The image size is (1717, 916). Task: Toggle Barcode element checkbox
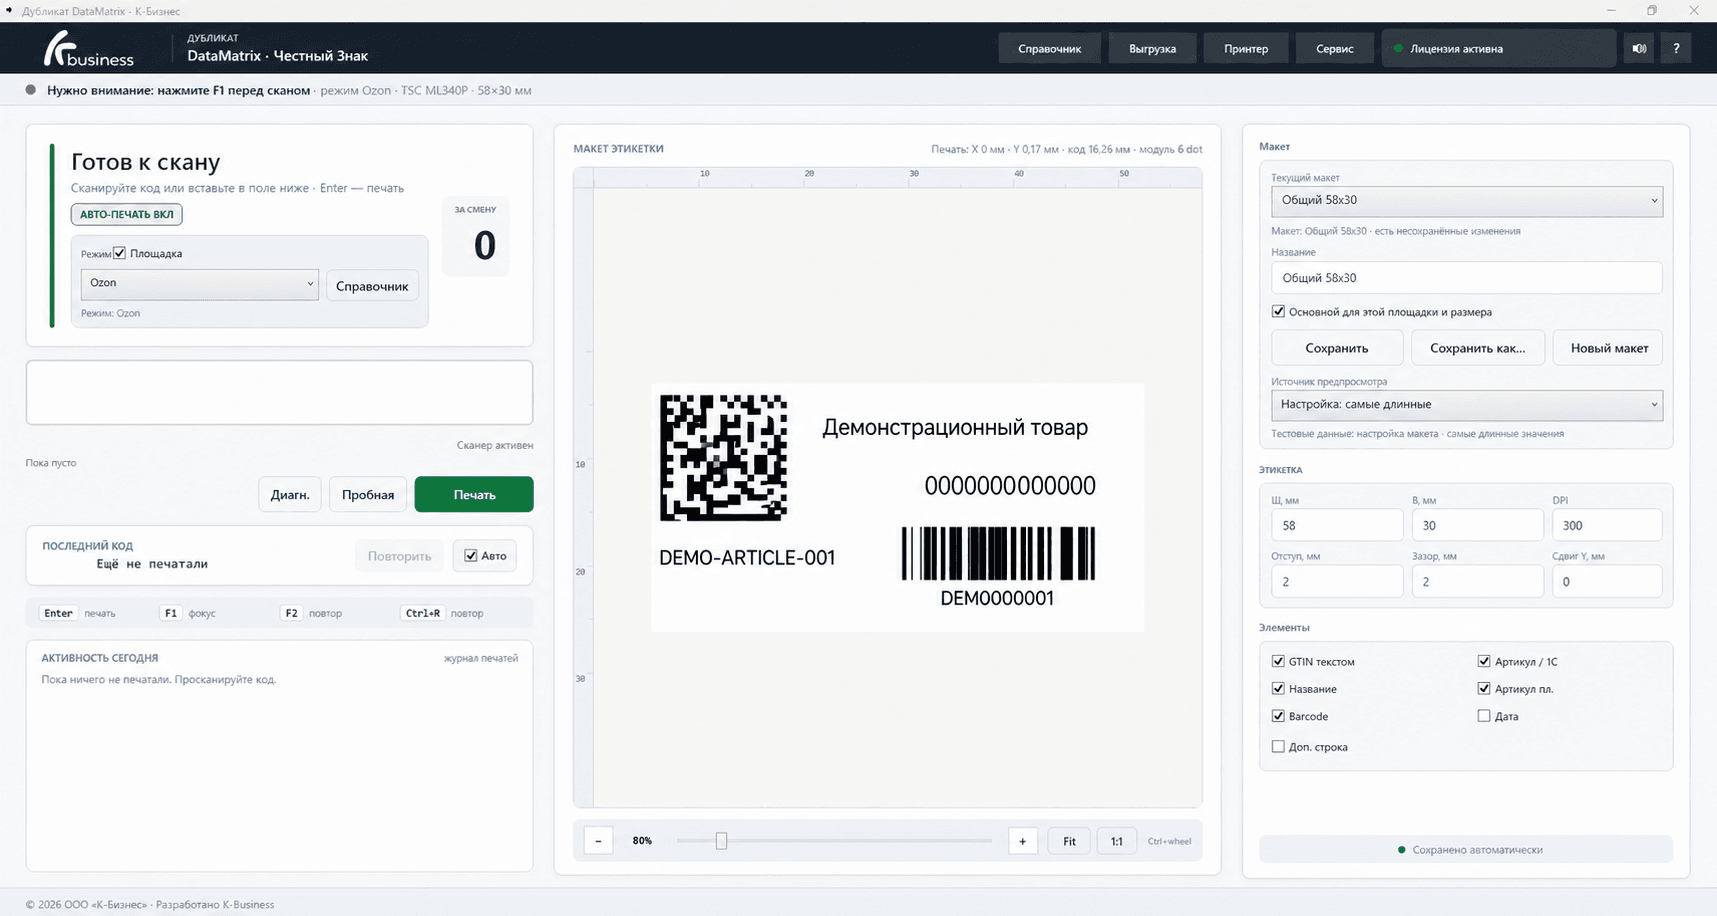pos(1278,716)
